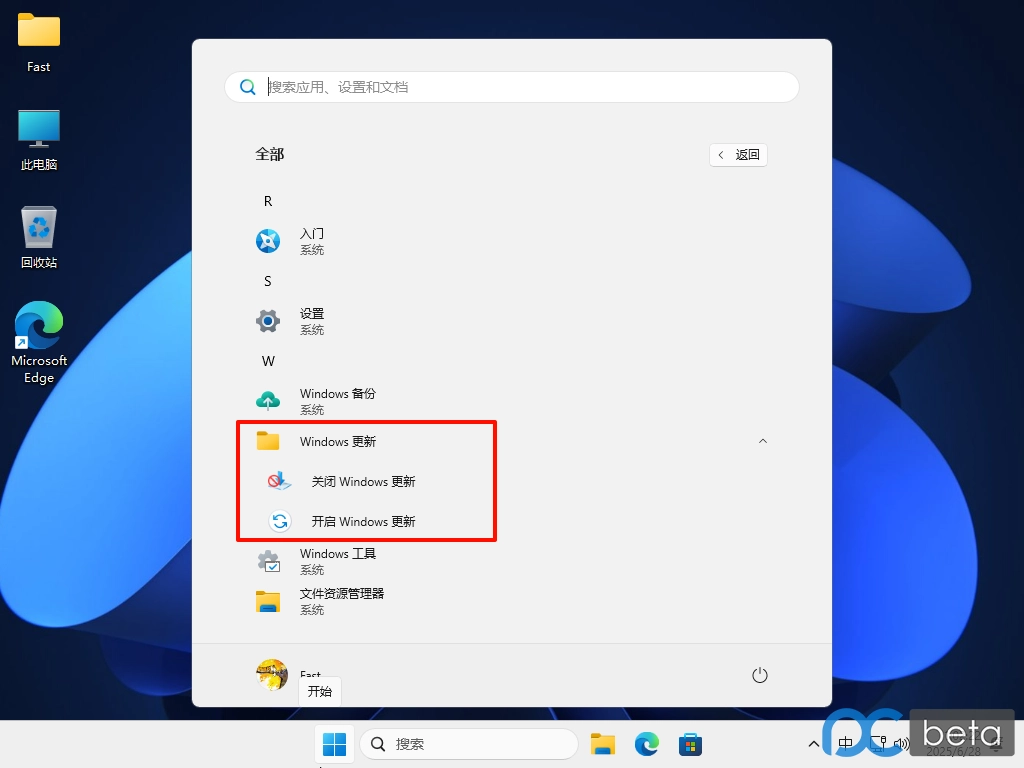
Task: Launch Microsoft Store from the taskbar
Action: 690,744
